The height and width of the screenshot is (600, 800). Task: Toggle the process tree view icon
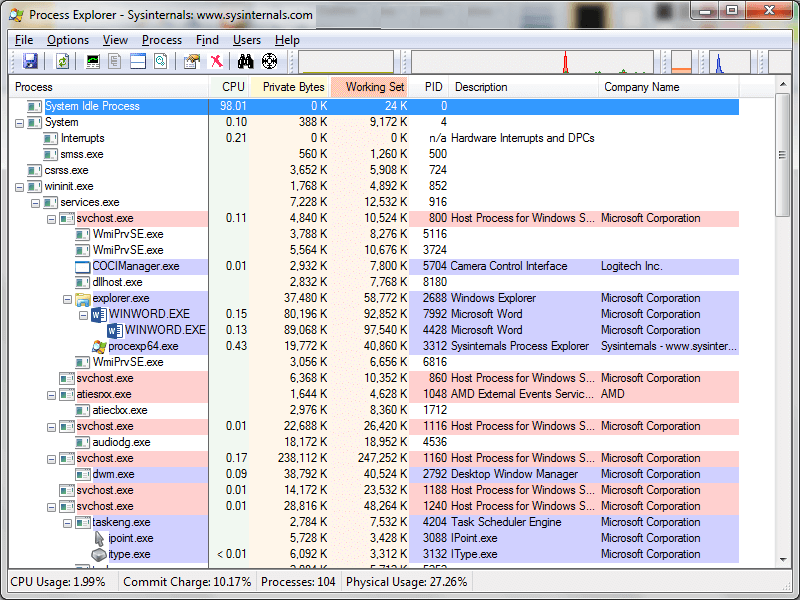coord(115,61)
